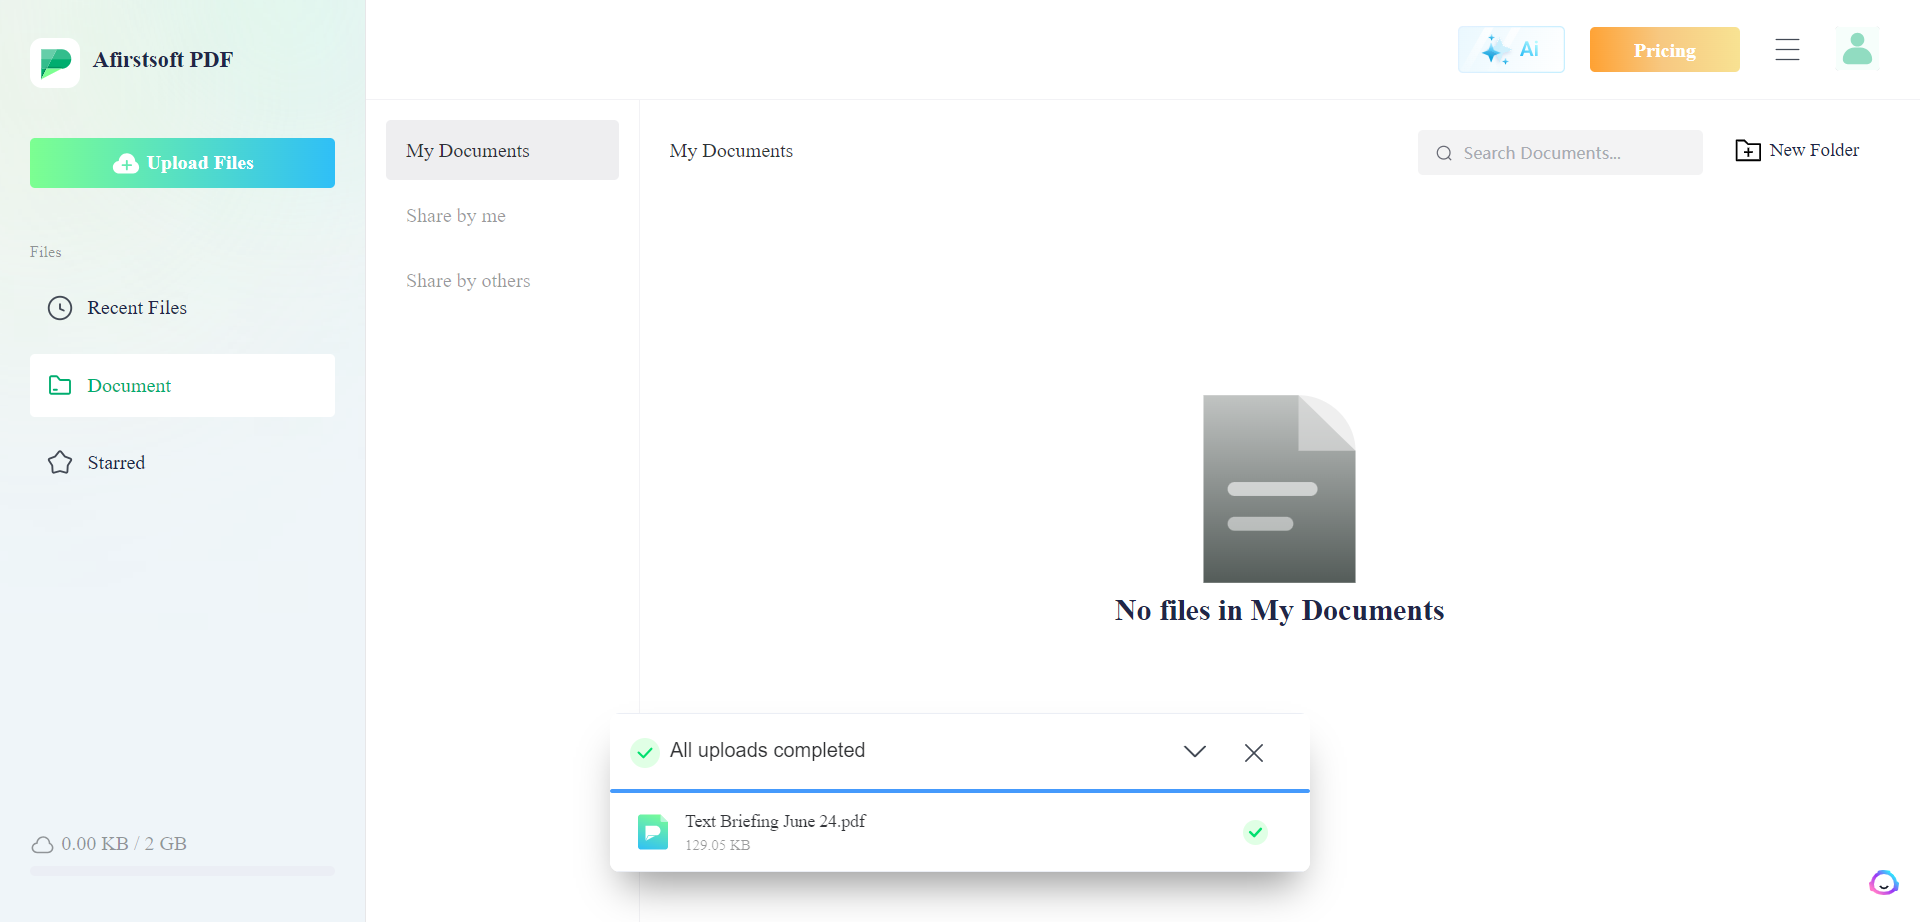Click the cloud storage usage icon

(42, 845)
